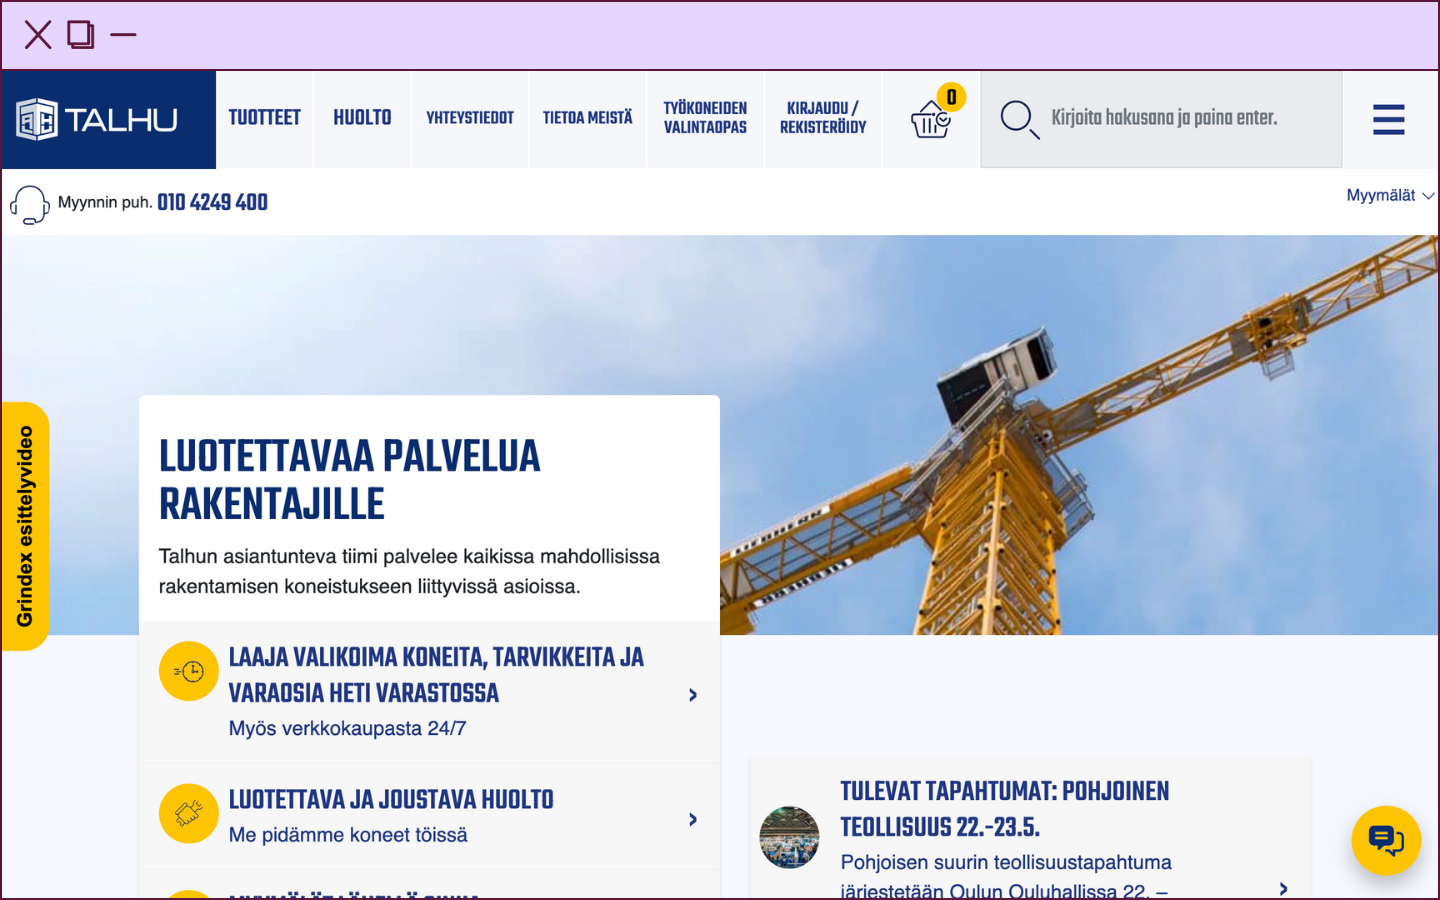Open the Tuotteet menu
This screenshot has height=900, width=1440.
(264, 118)
